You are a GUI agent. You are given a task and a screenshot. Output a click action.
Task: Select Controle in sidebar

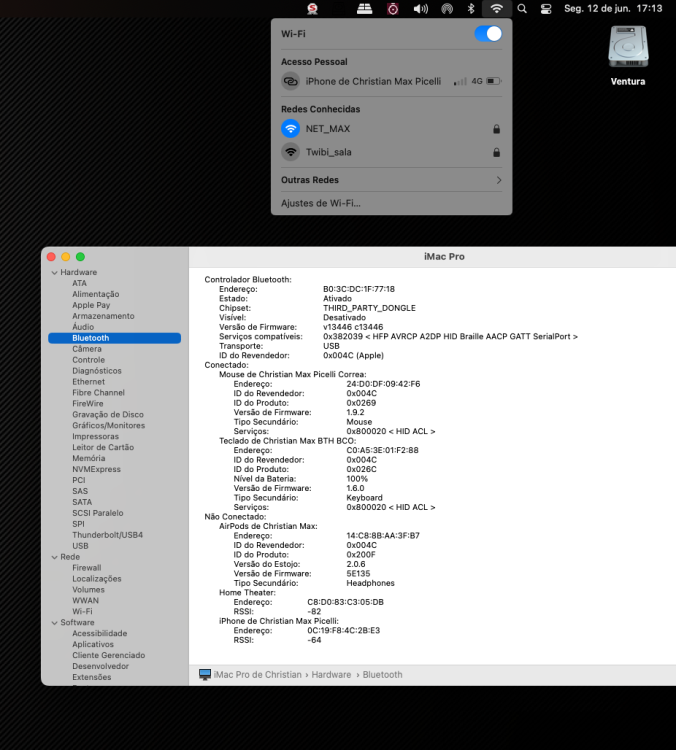point(89,360)
